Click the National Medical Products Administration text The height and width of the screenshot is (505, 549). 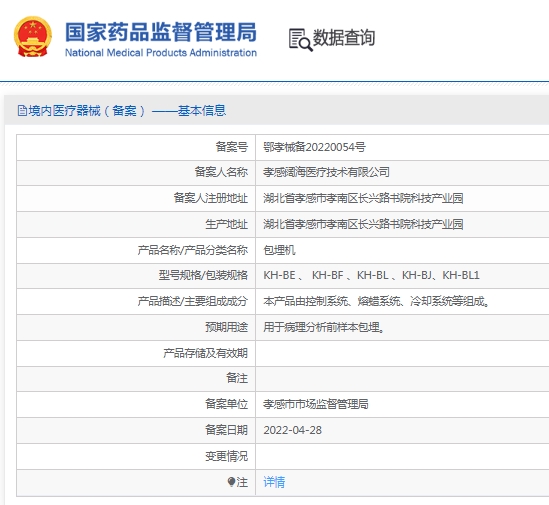click(x=161, y=53)
